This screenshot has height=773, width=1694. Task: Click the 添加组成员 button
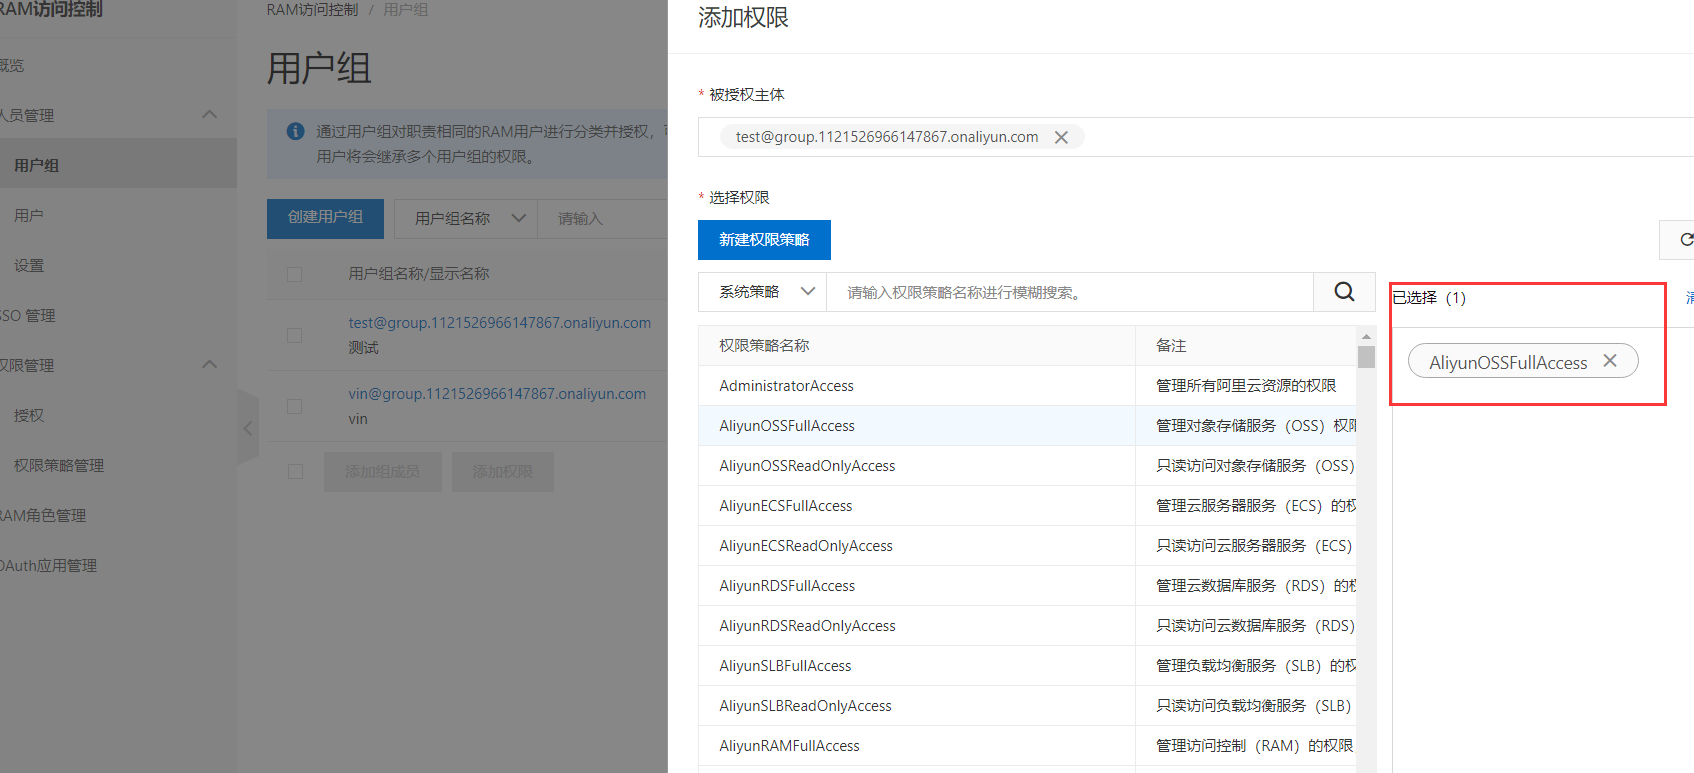382,471
